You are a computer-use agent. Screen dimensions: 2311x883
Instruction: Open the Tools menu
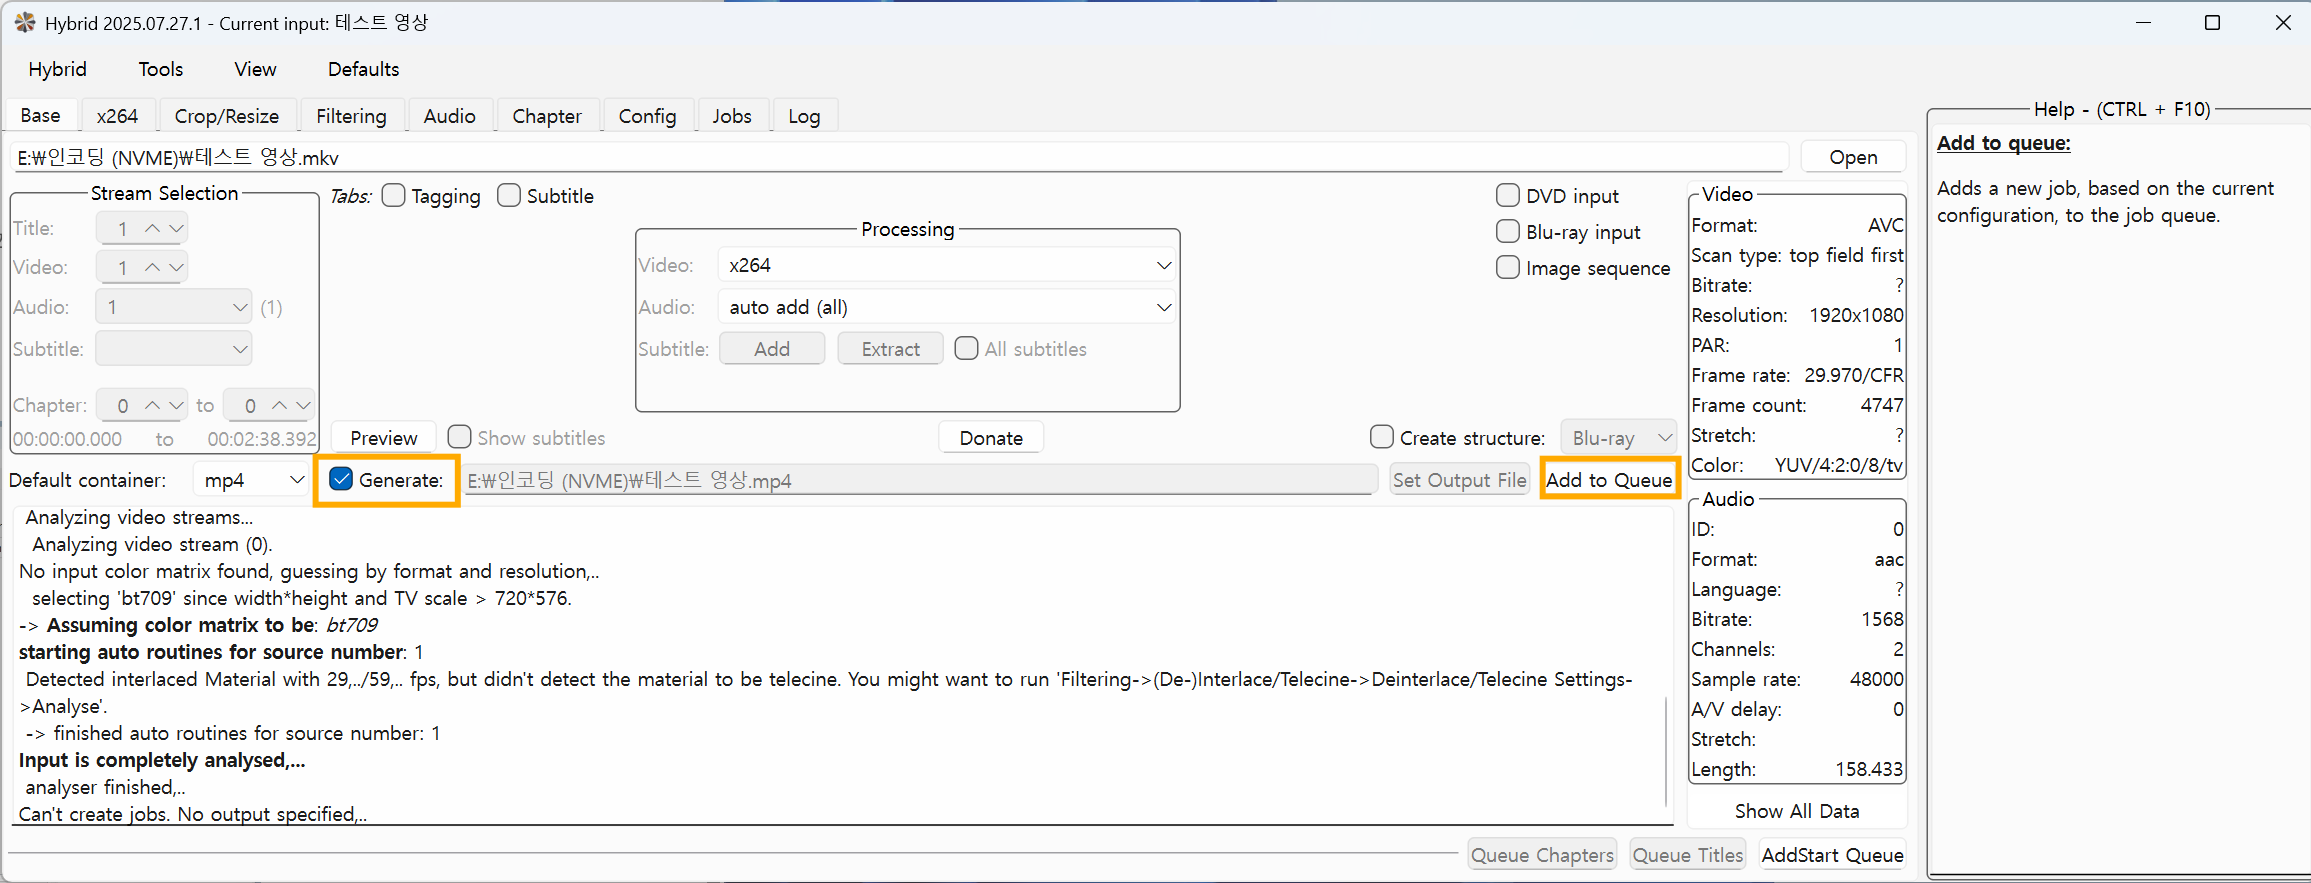(x=161, y=69)
